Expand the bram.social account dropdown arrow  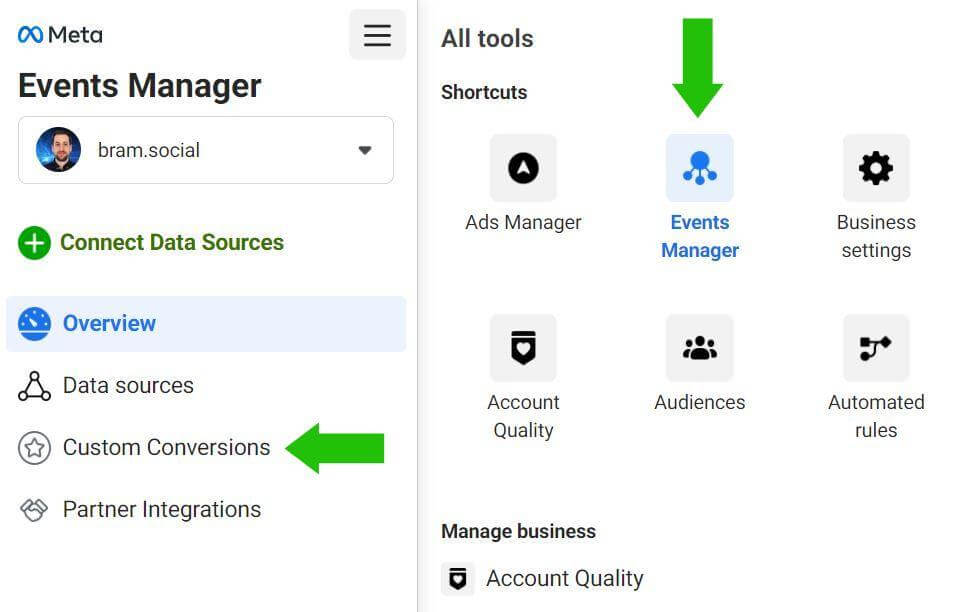pos(365,150)
